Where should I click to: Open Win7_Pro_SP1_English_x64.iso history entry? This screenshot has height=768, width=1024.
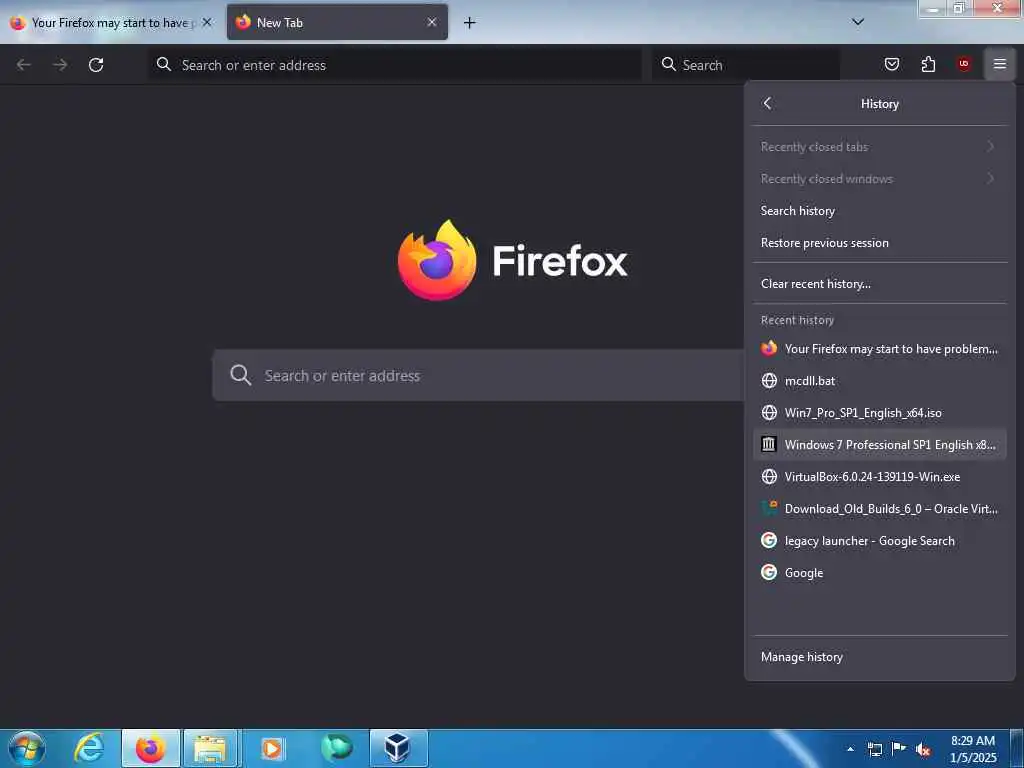pos(879,413)
